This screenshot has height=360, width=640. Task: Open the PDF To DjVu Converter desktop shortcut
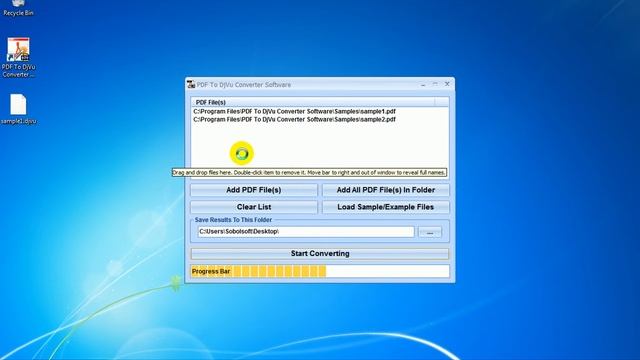coord(18,57)
